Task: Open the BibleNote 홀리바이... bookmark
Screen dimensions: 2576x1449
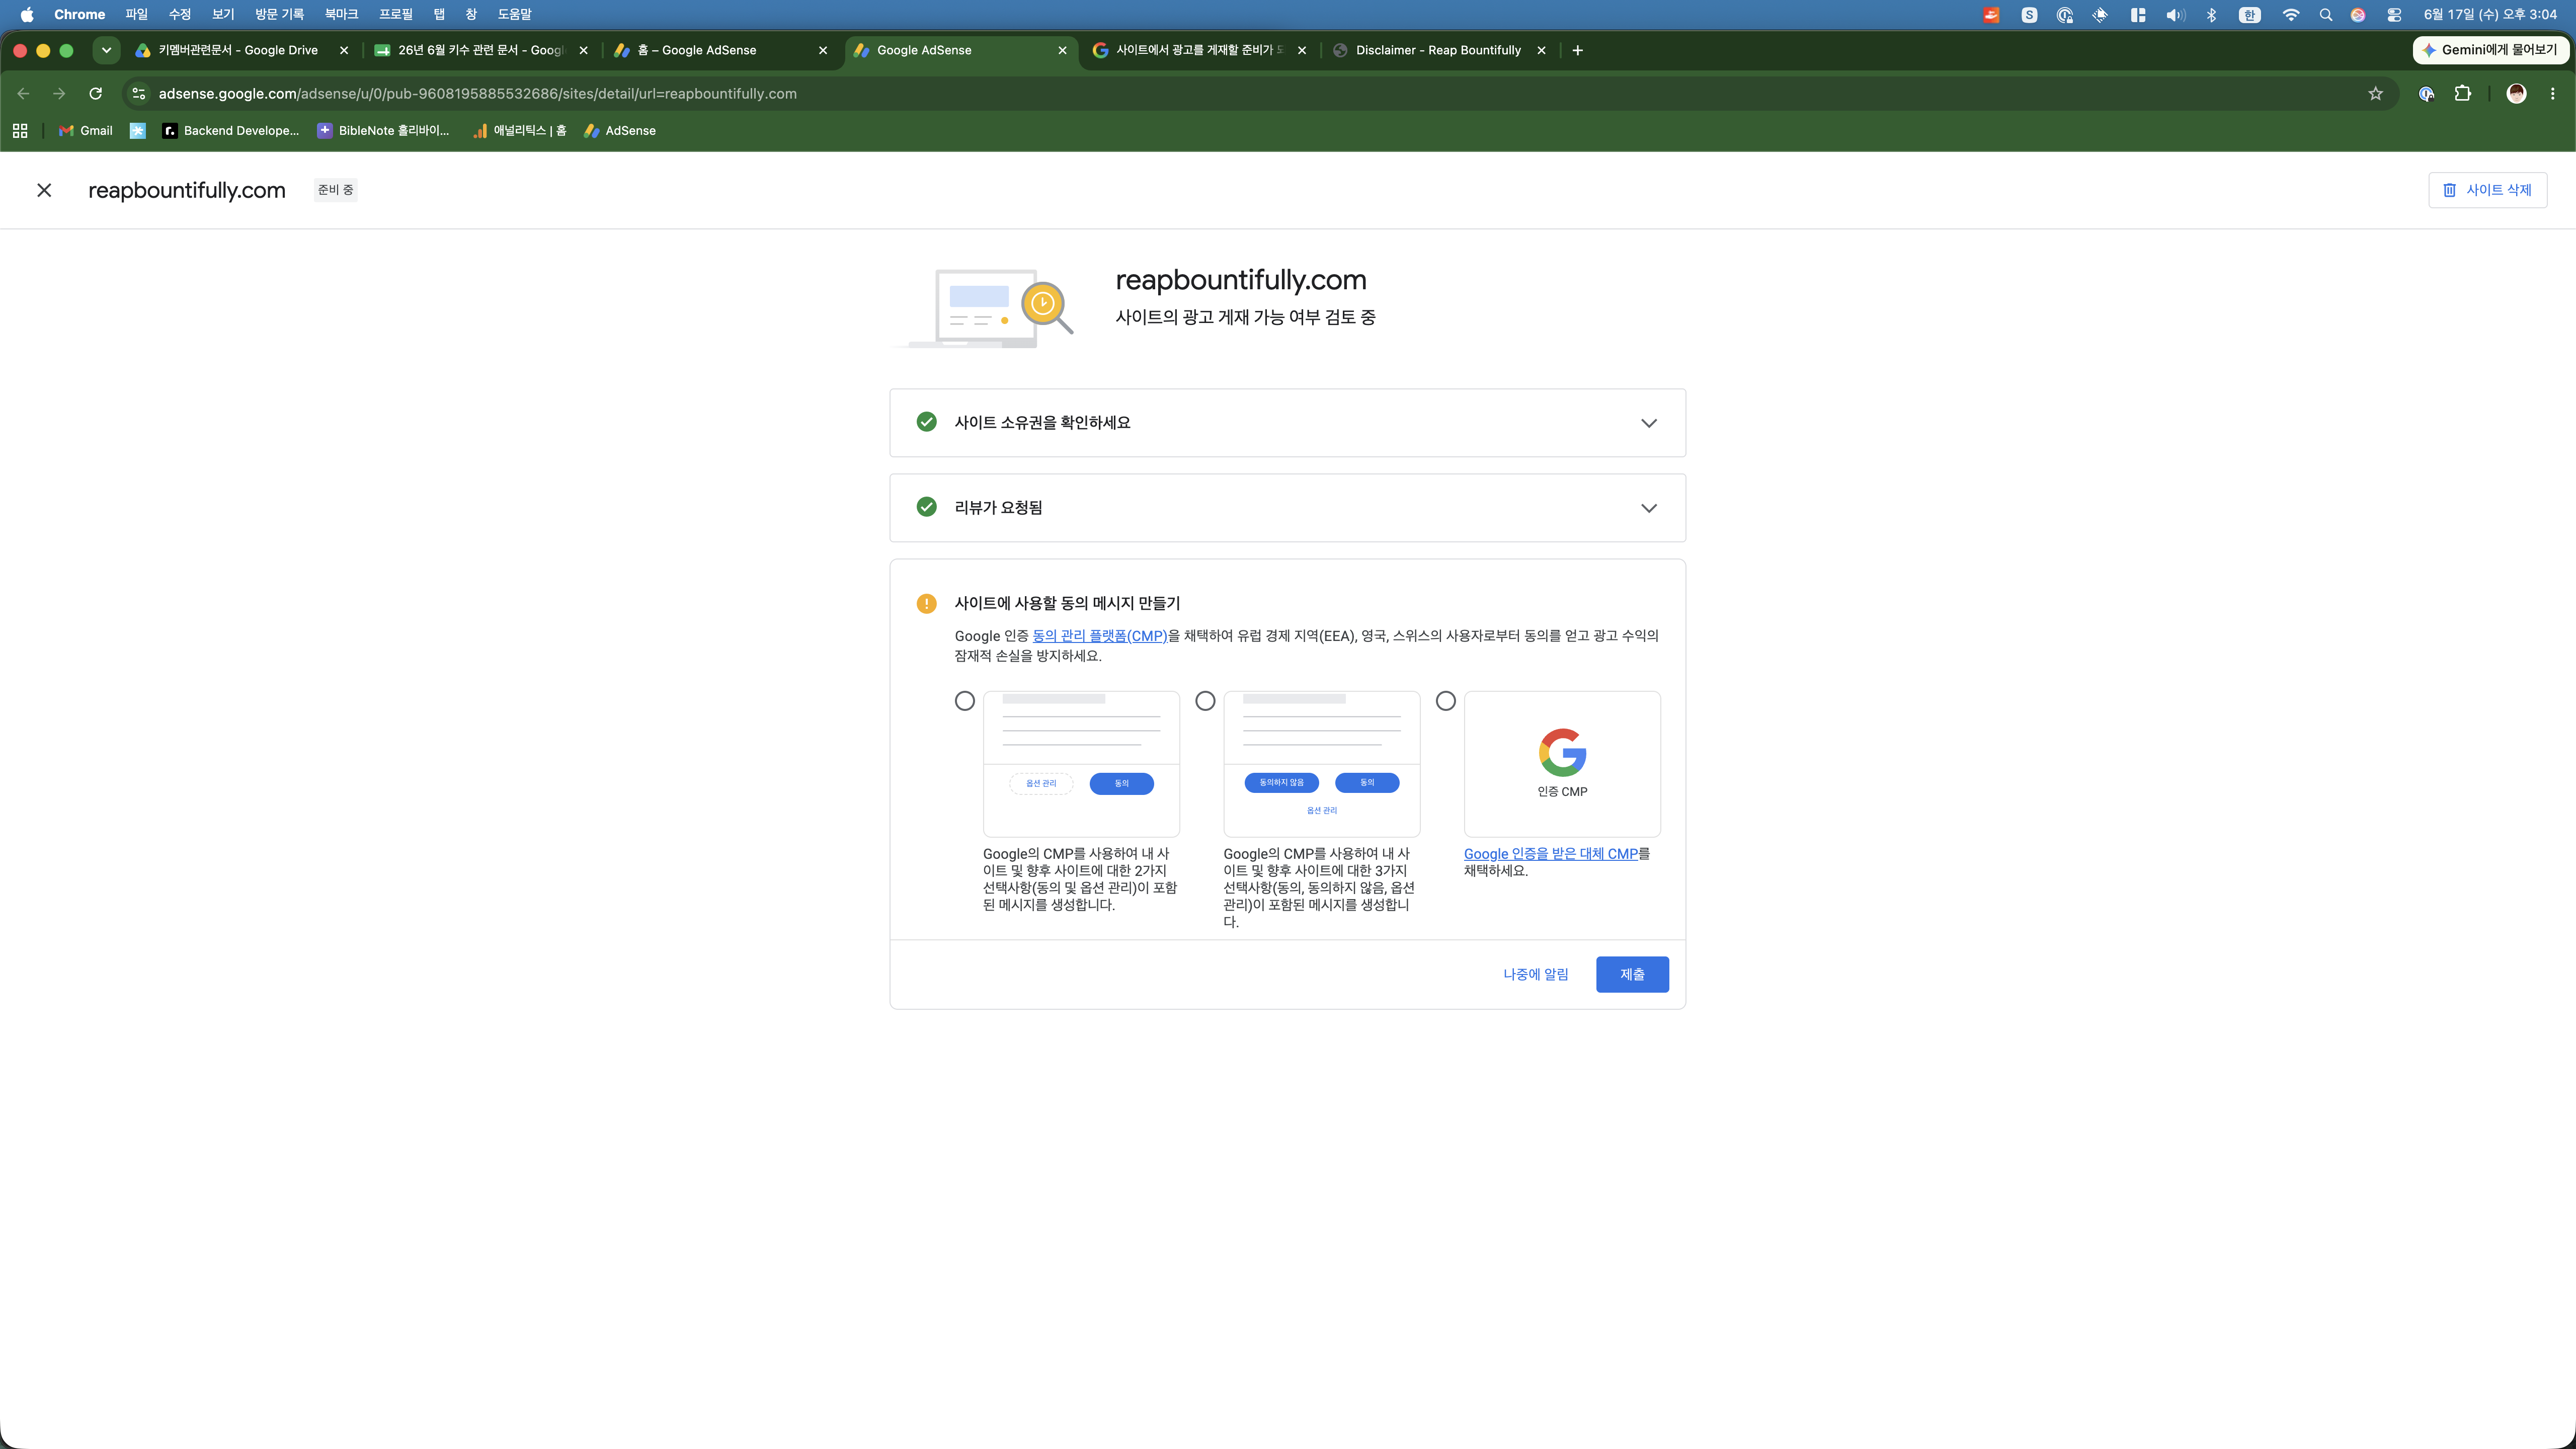Action: point(384,131)
